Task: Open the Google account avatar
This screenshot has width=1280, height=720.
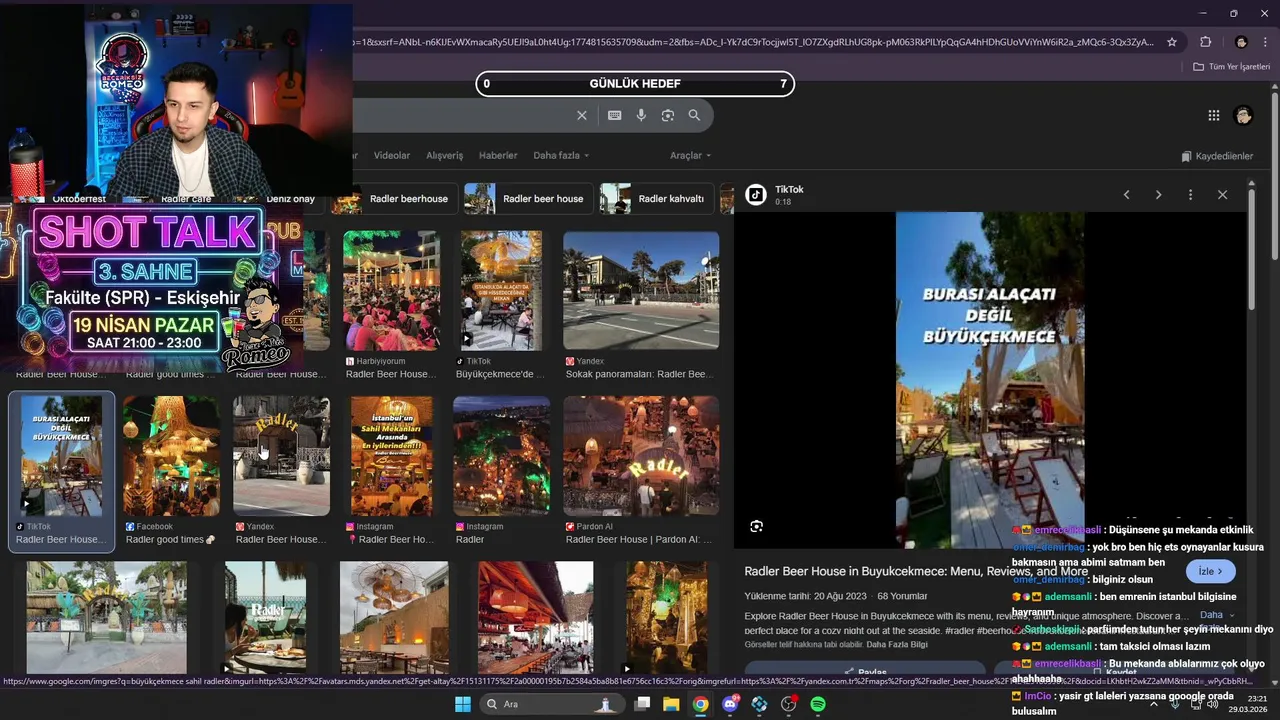Action: click(x=1243, y=115)
